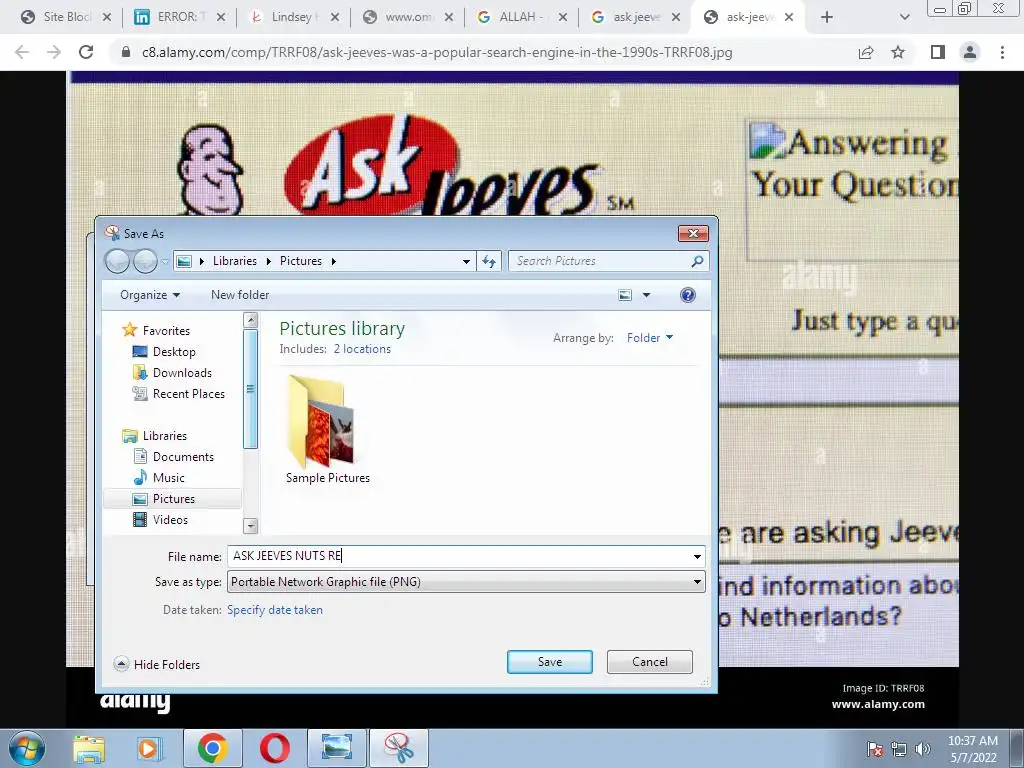Click the navigation pane scrollbar up arrow
Screen dimensions: 1024x768
coord(250,320)
